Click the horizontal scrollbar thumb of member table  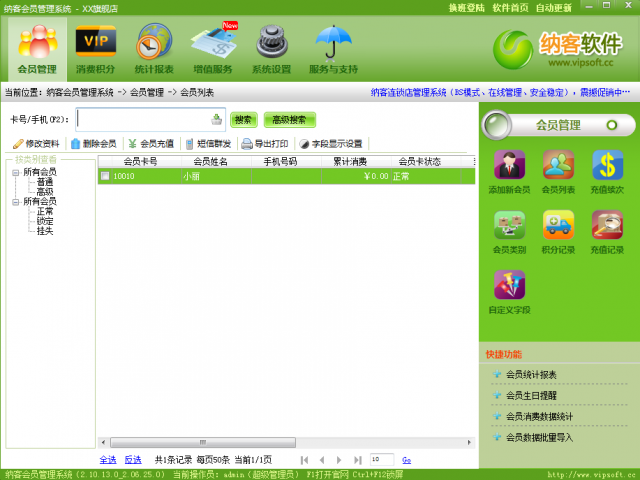(203, 442)
